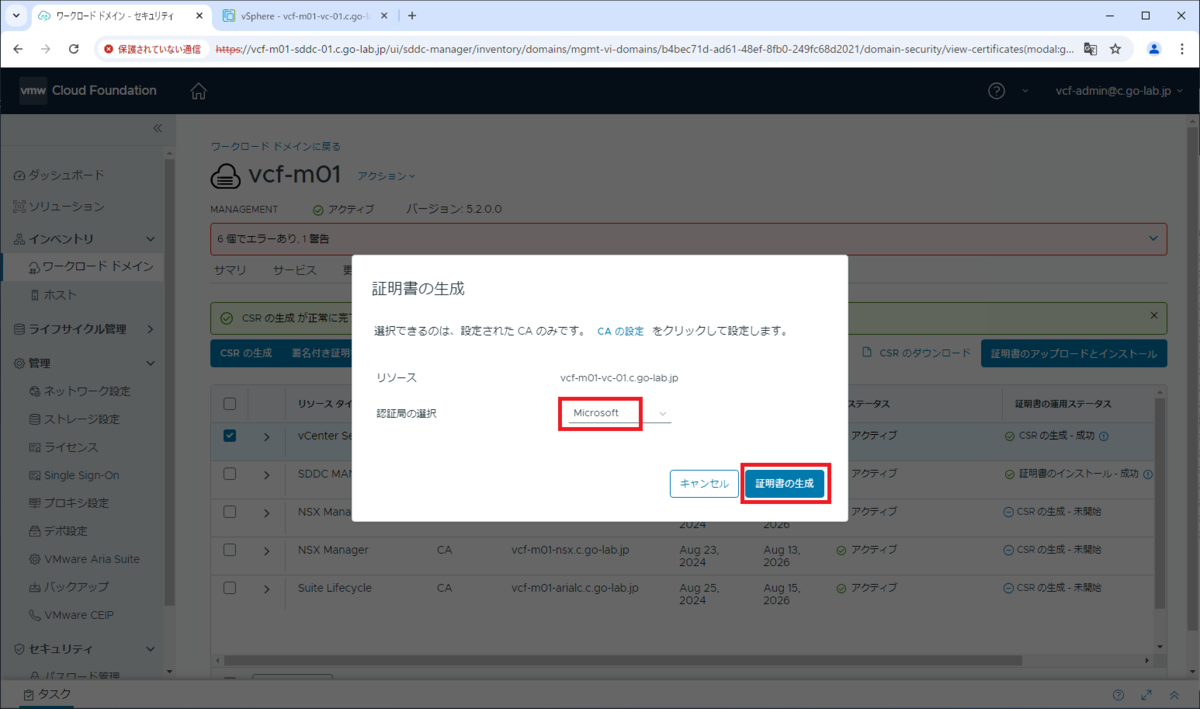Click ワークロード ドメインに戻る link
1200x709 pixels.
pos(276,146)
